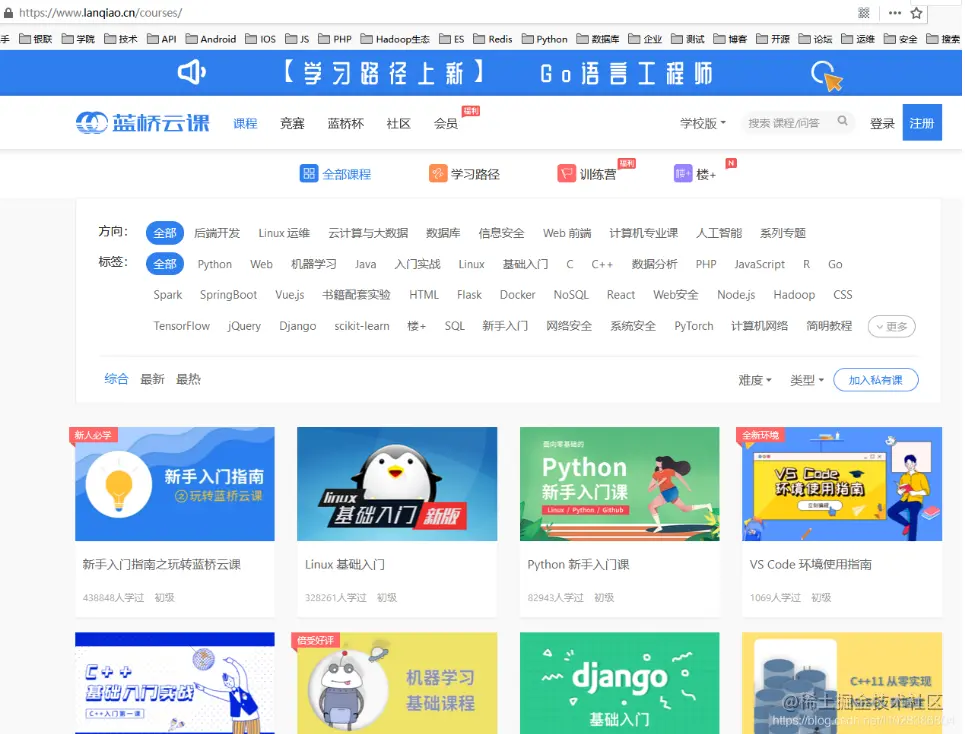Click the 训练营 red flag icon
Image resolution: width=965 pixels, height=734 pixels.
point(566,174)
